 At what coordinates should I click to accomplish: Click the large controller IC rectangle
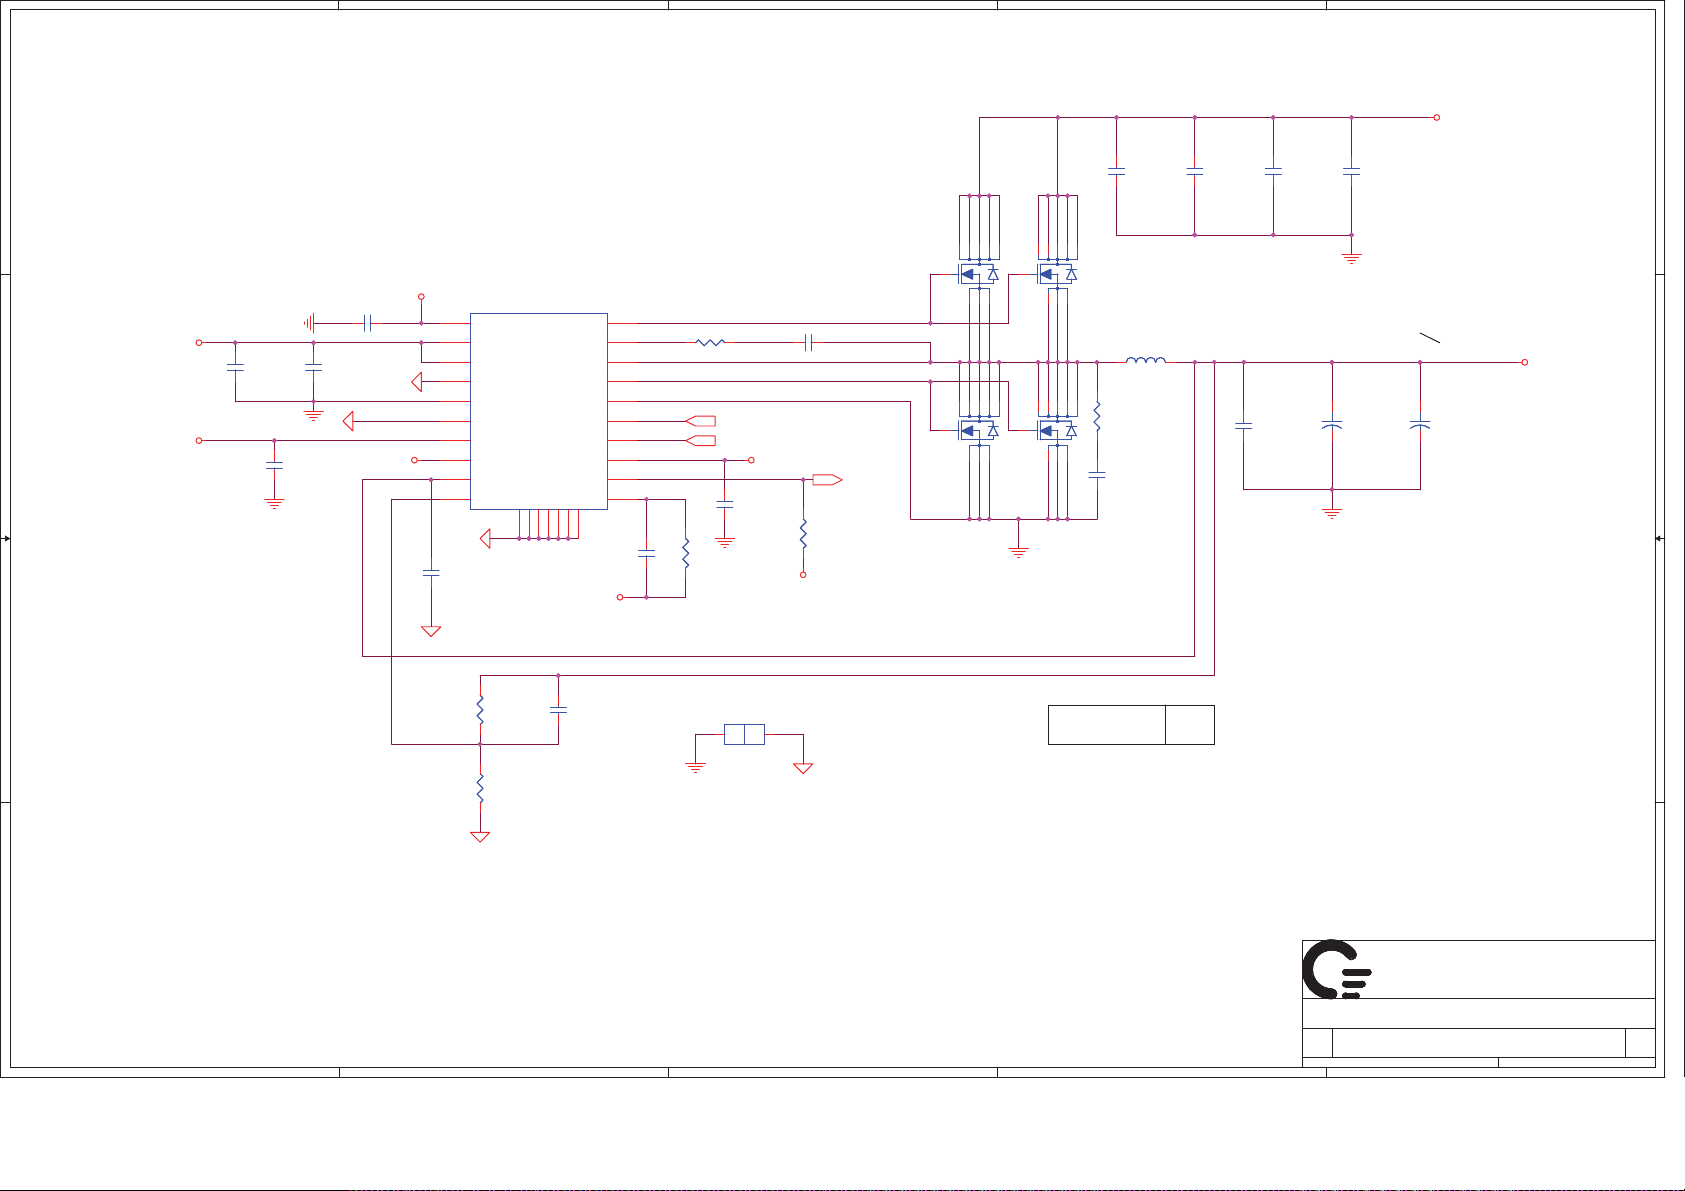538,411
